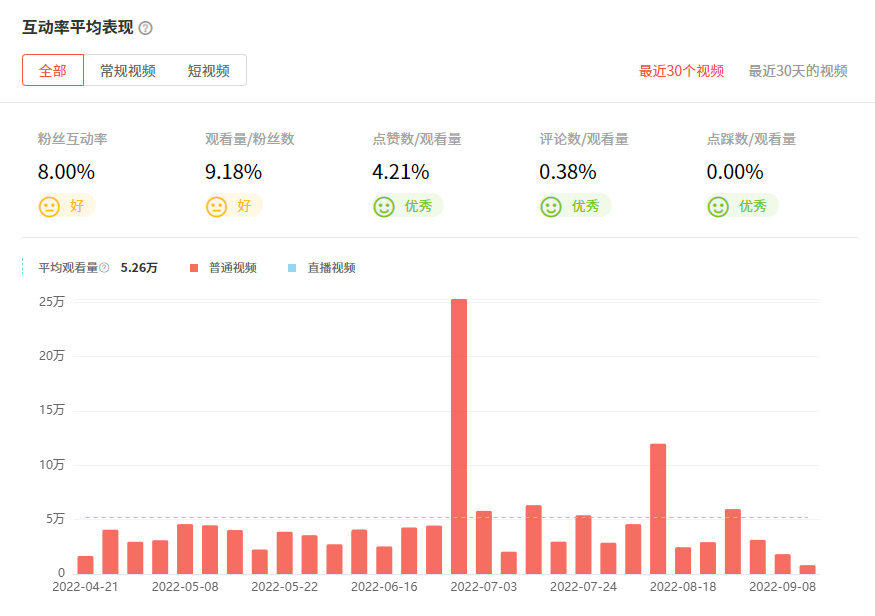Switch to the 短视频 tab

(x=208, y=71)
